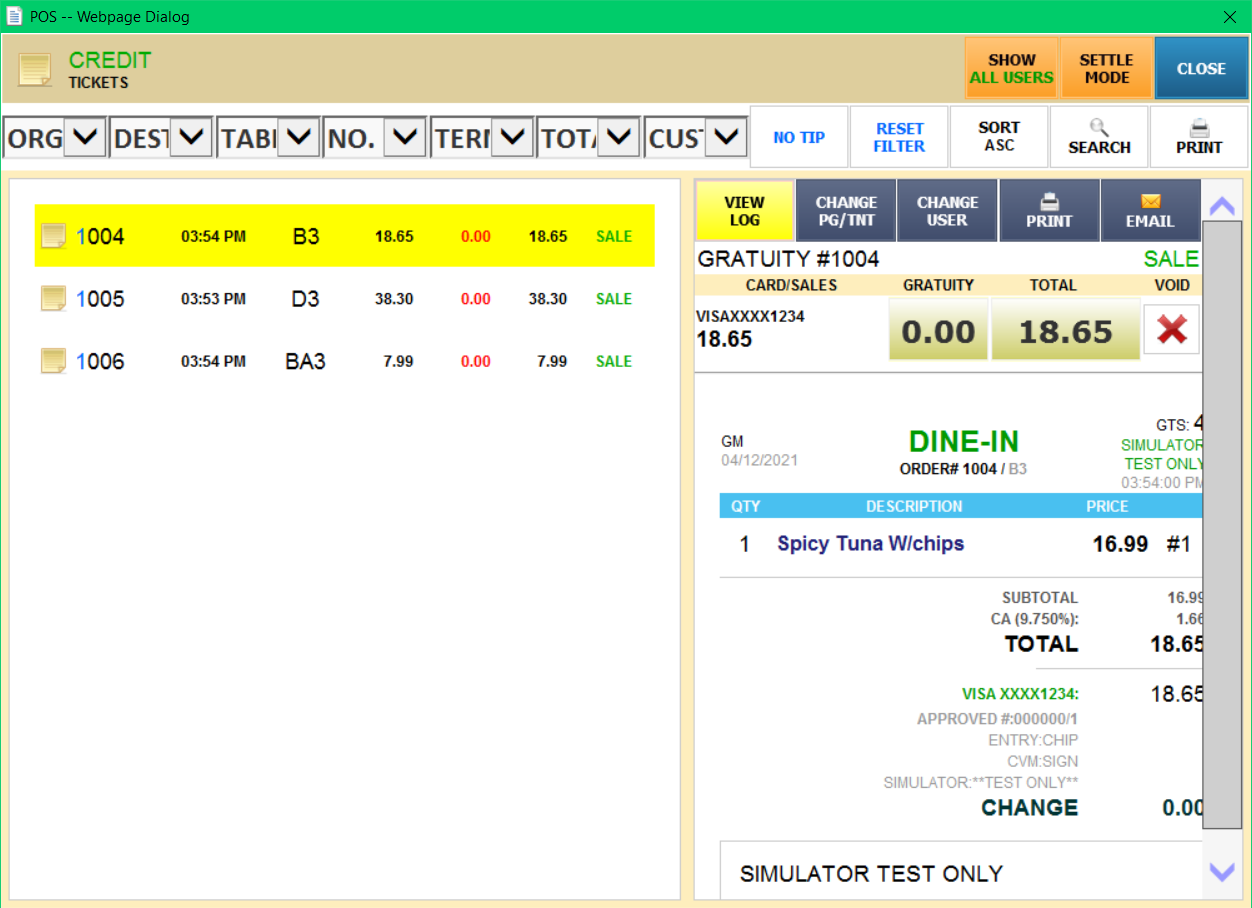Image resolution: width=1252 pixels, height=908 pixels.
Task: Click Change PG/TNT button
Action: point(846,211)
